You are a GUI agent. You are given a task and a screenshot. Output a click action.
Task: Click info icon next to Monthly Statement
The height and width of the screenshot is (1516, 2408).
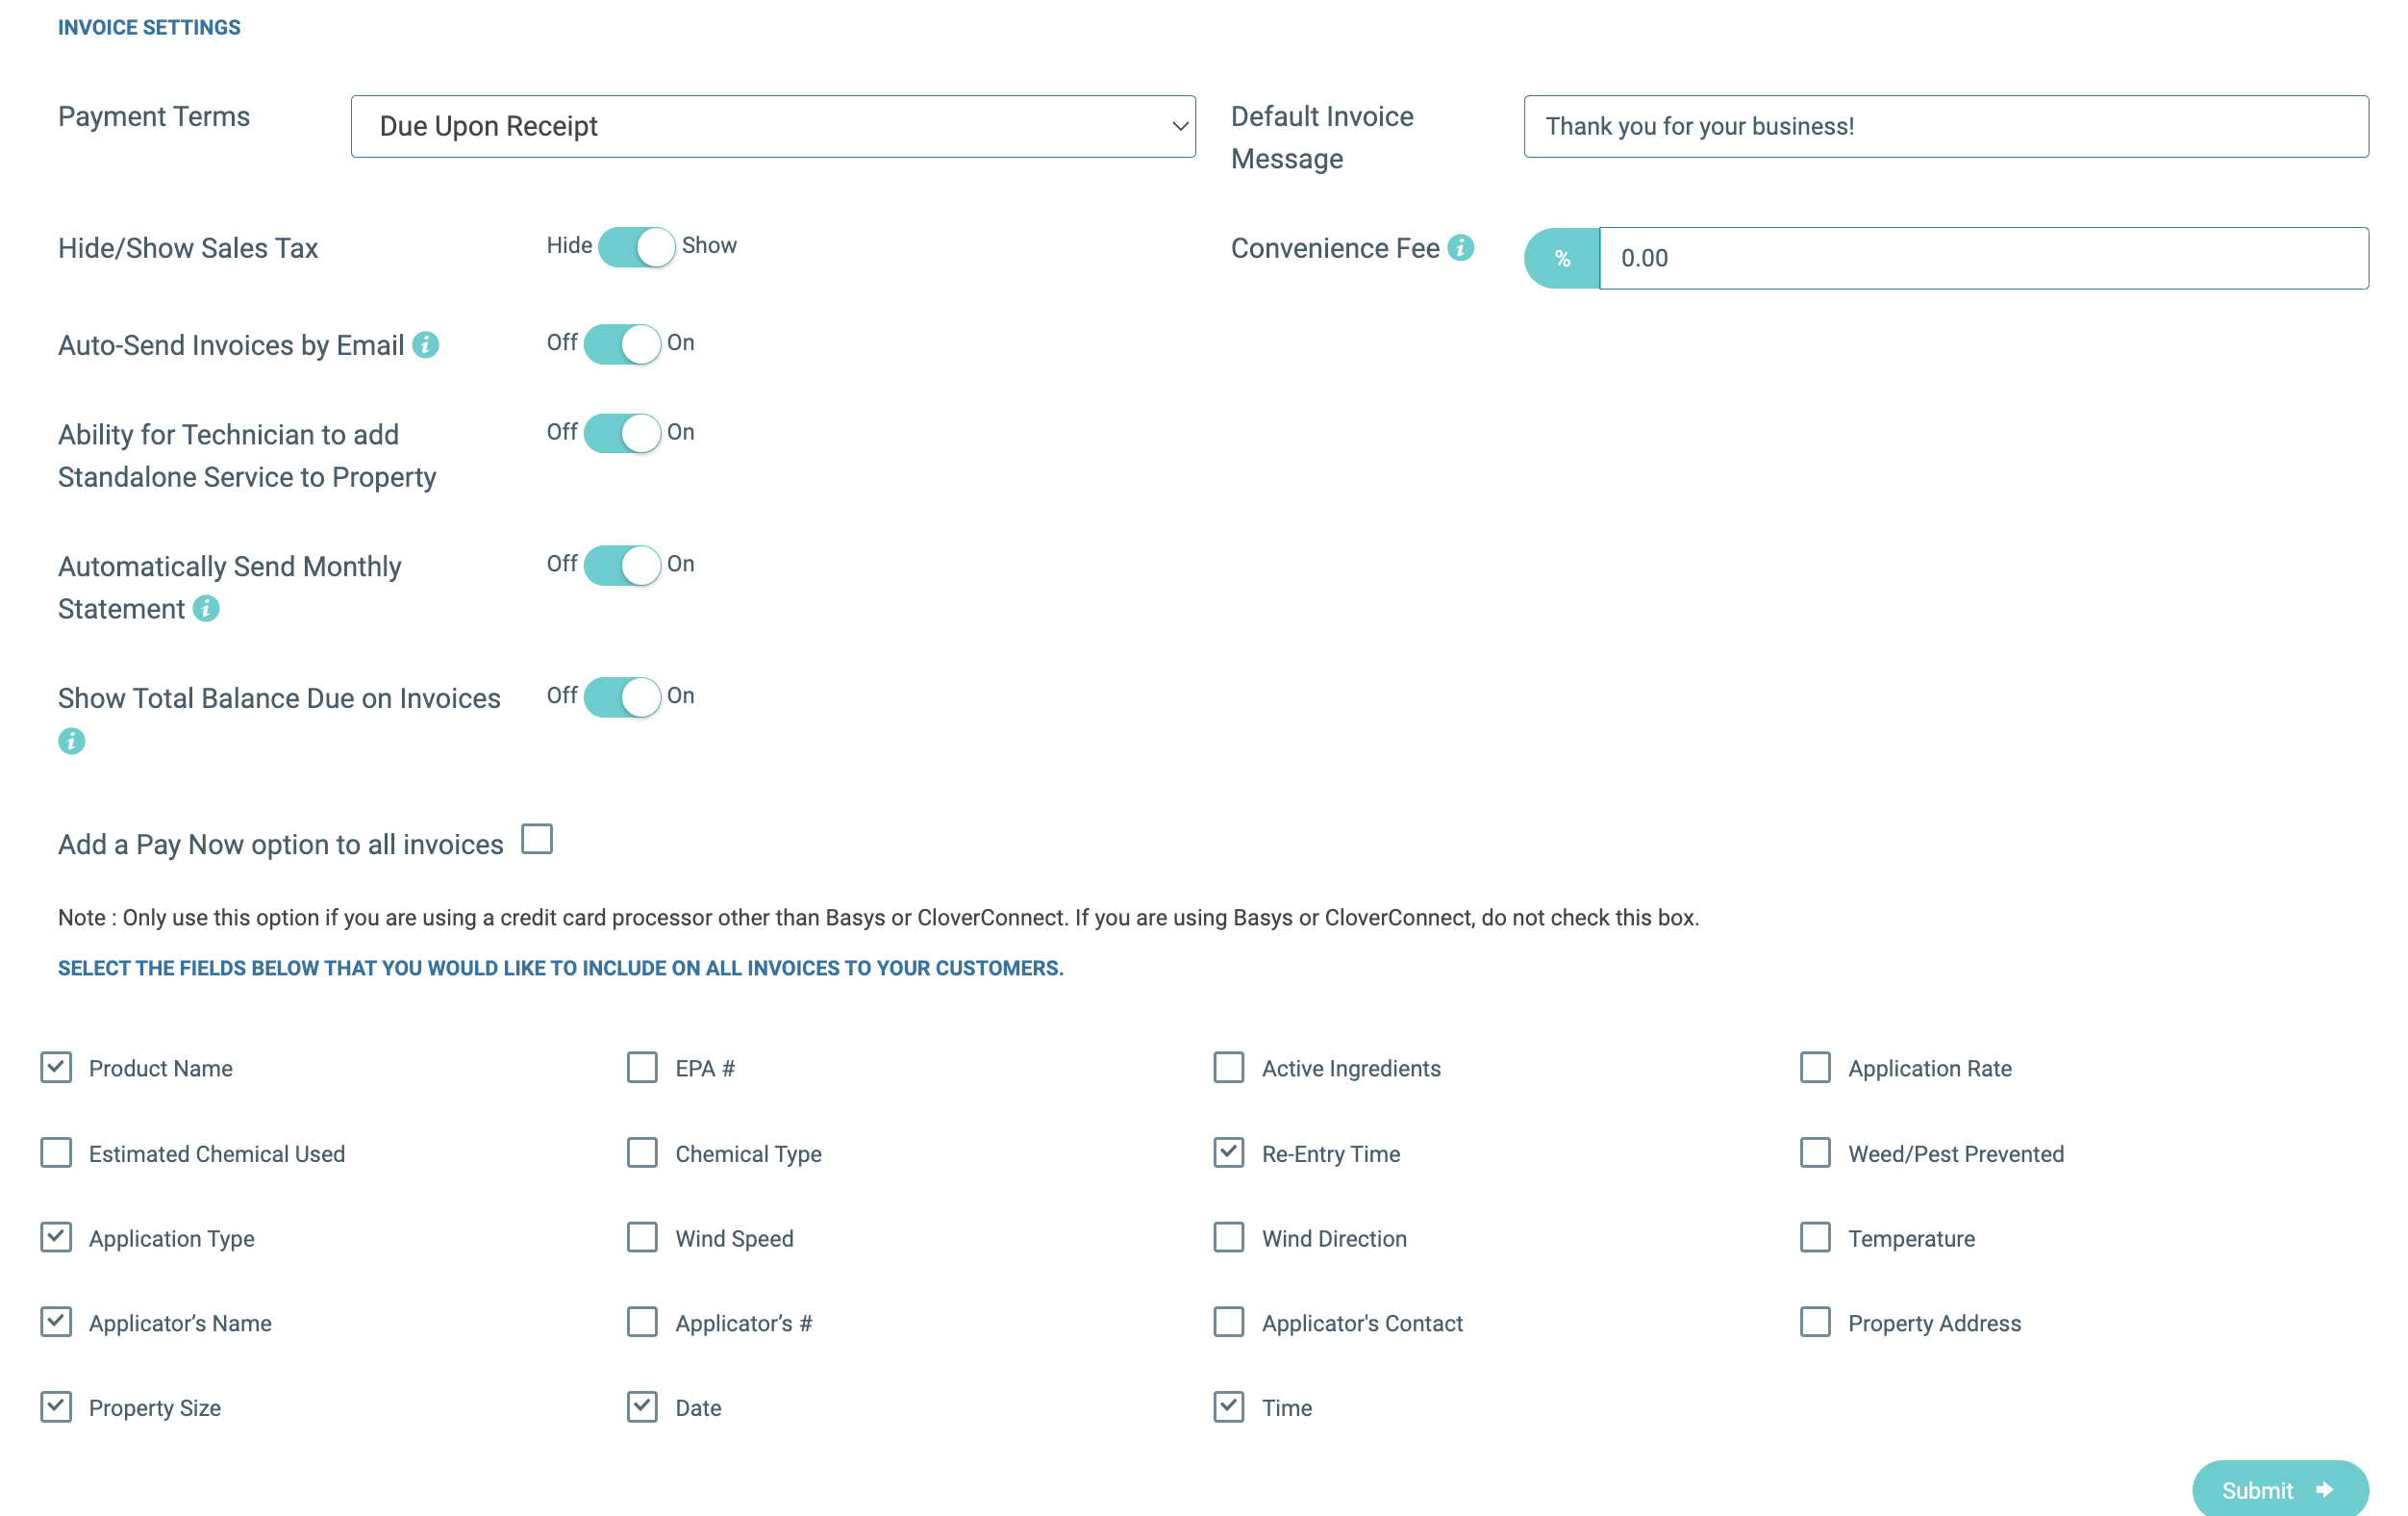point(206,608)
